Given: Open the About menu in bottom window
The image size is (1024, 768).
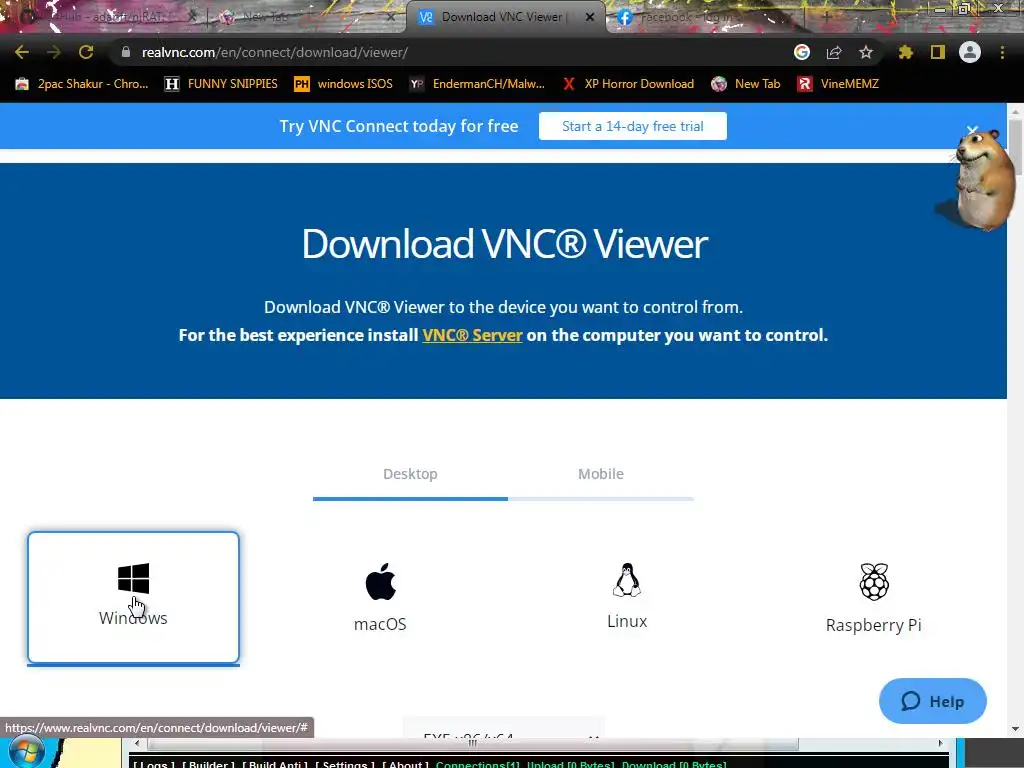Looking at the screenshot, I should (405, 764).
